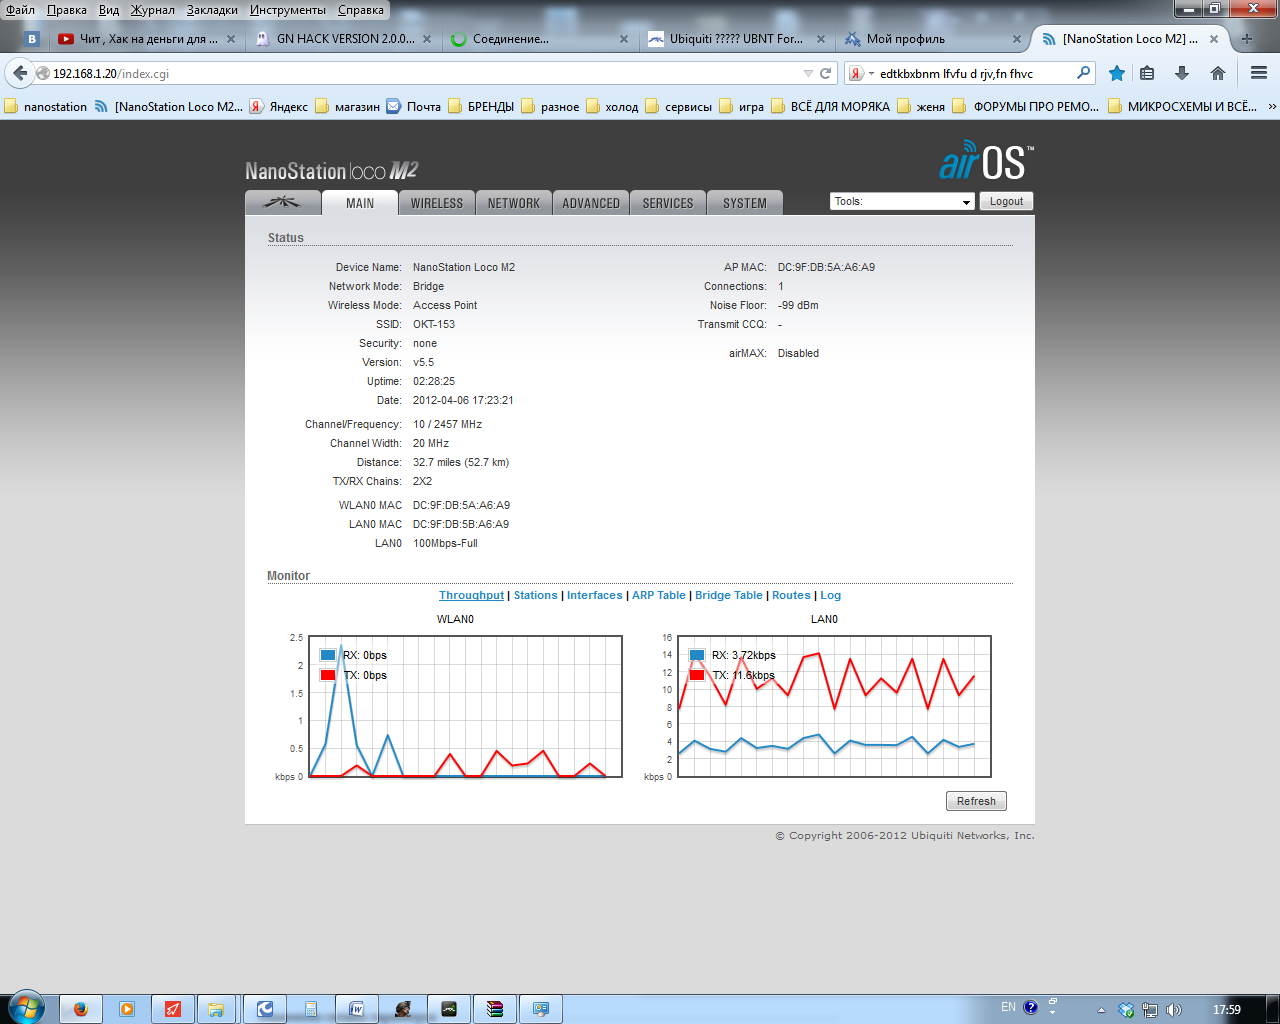This screenshot has width=1280, height=1024.
Task: Click the browser back arrow button
Action: pyautogui.click(x=20, y=73)
